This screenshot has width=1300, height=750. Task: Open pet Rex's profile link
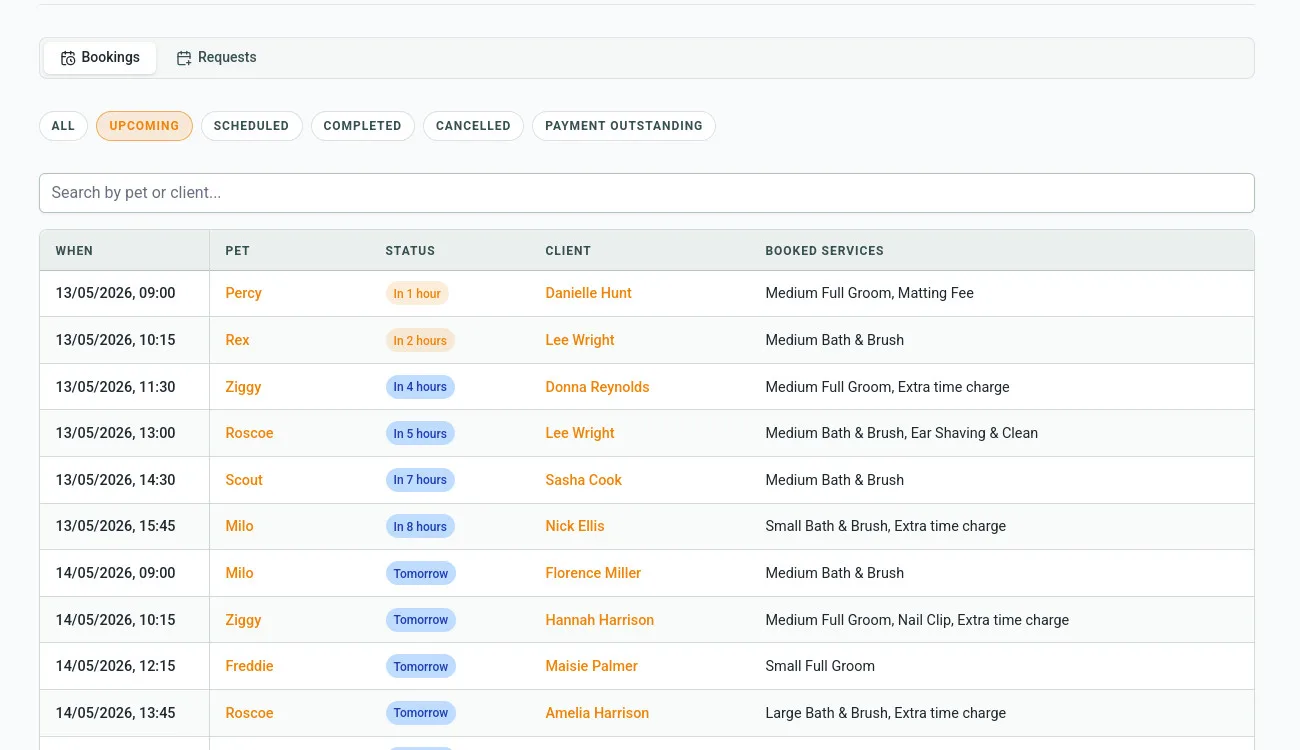(238, 340)
